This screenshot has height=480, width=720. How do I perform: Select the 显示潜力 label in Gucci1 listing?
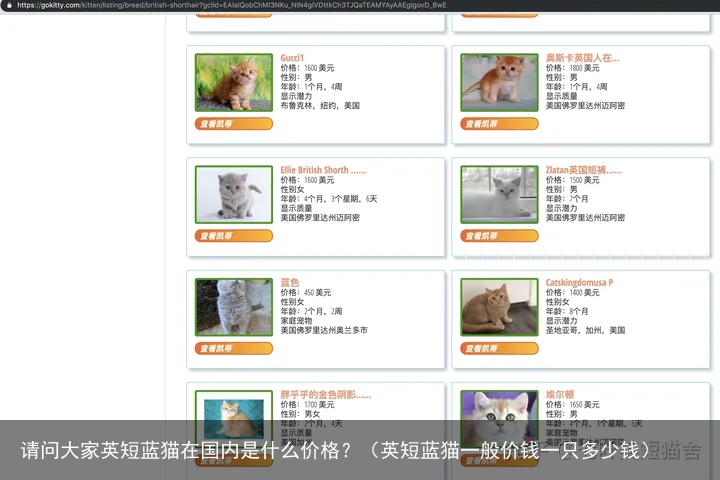point(296,96)
